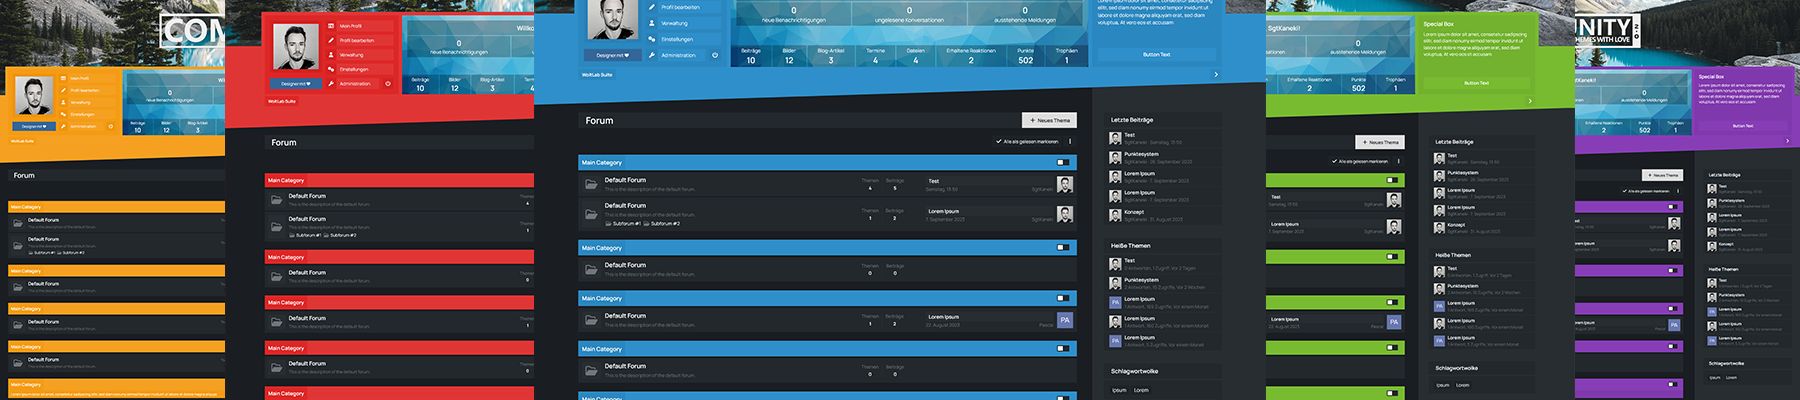Toggle the second blue Main Category collapse switch
The width and height of the screenshot is (1800, 400).
click(1062, 247)
